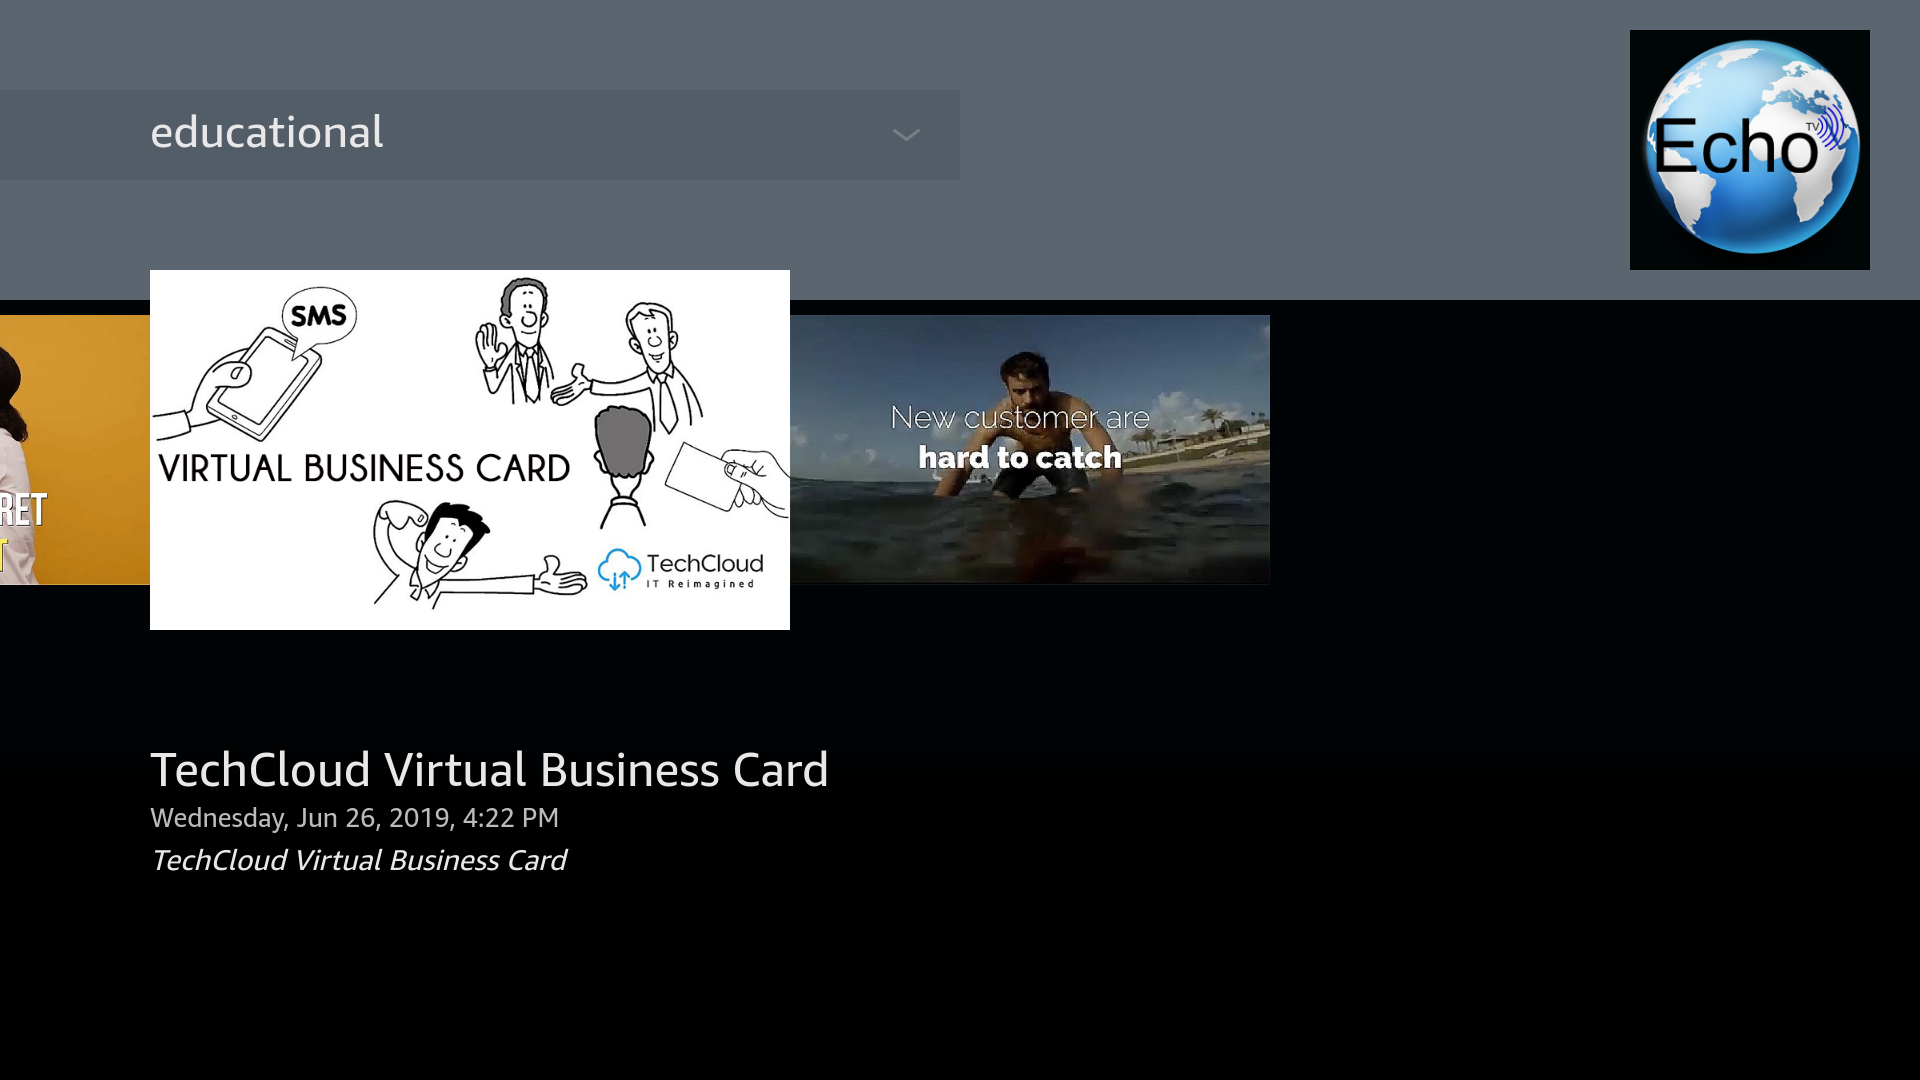Click the 'VIRTUAL BUSINESS CARD' text on thumbnail
Image resolution: width=1920 pixels, height=1080 pixels.
click(364, 469)
